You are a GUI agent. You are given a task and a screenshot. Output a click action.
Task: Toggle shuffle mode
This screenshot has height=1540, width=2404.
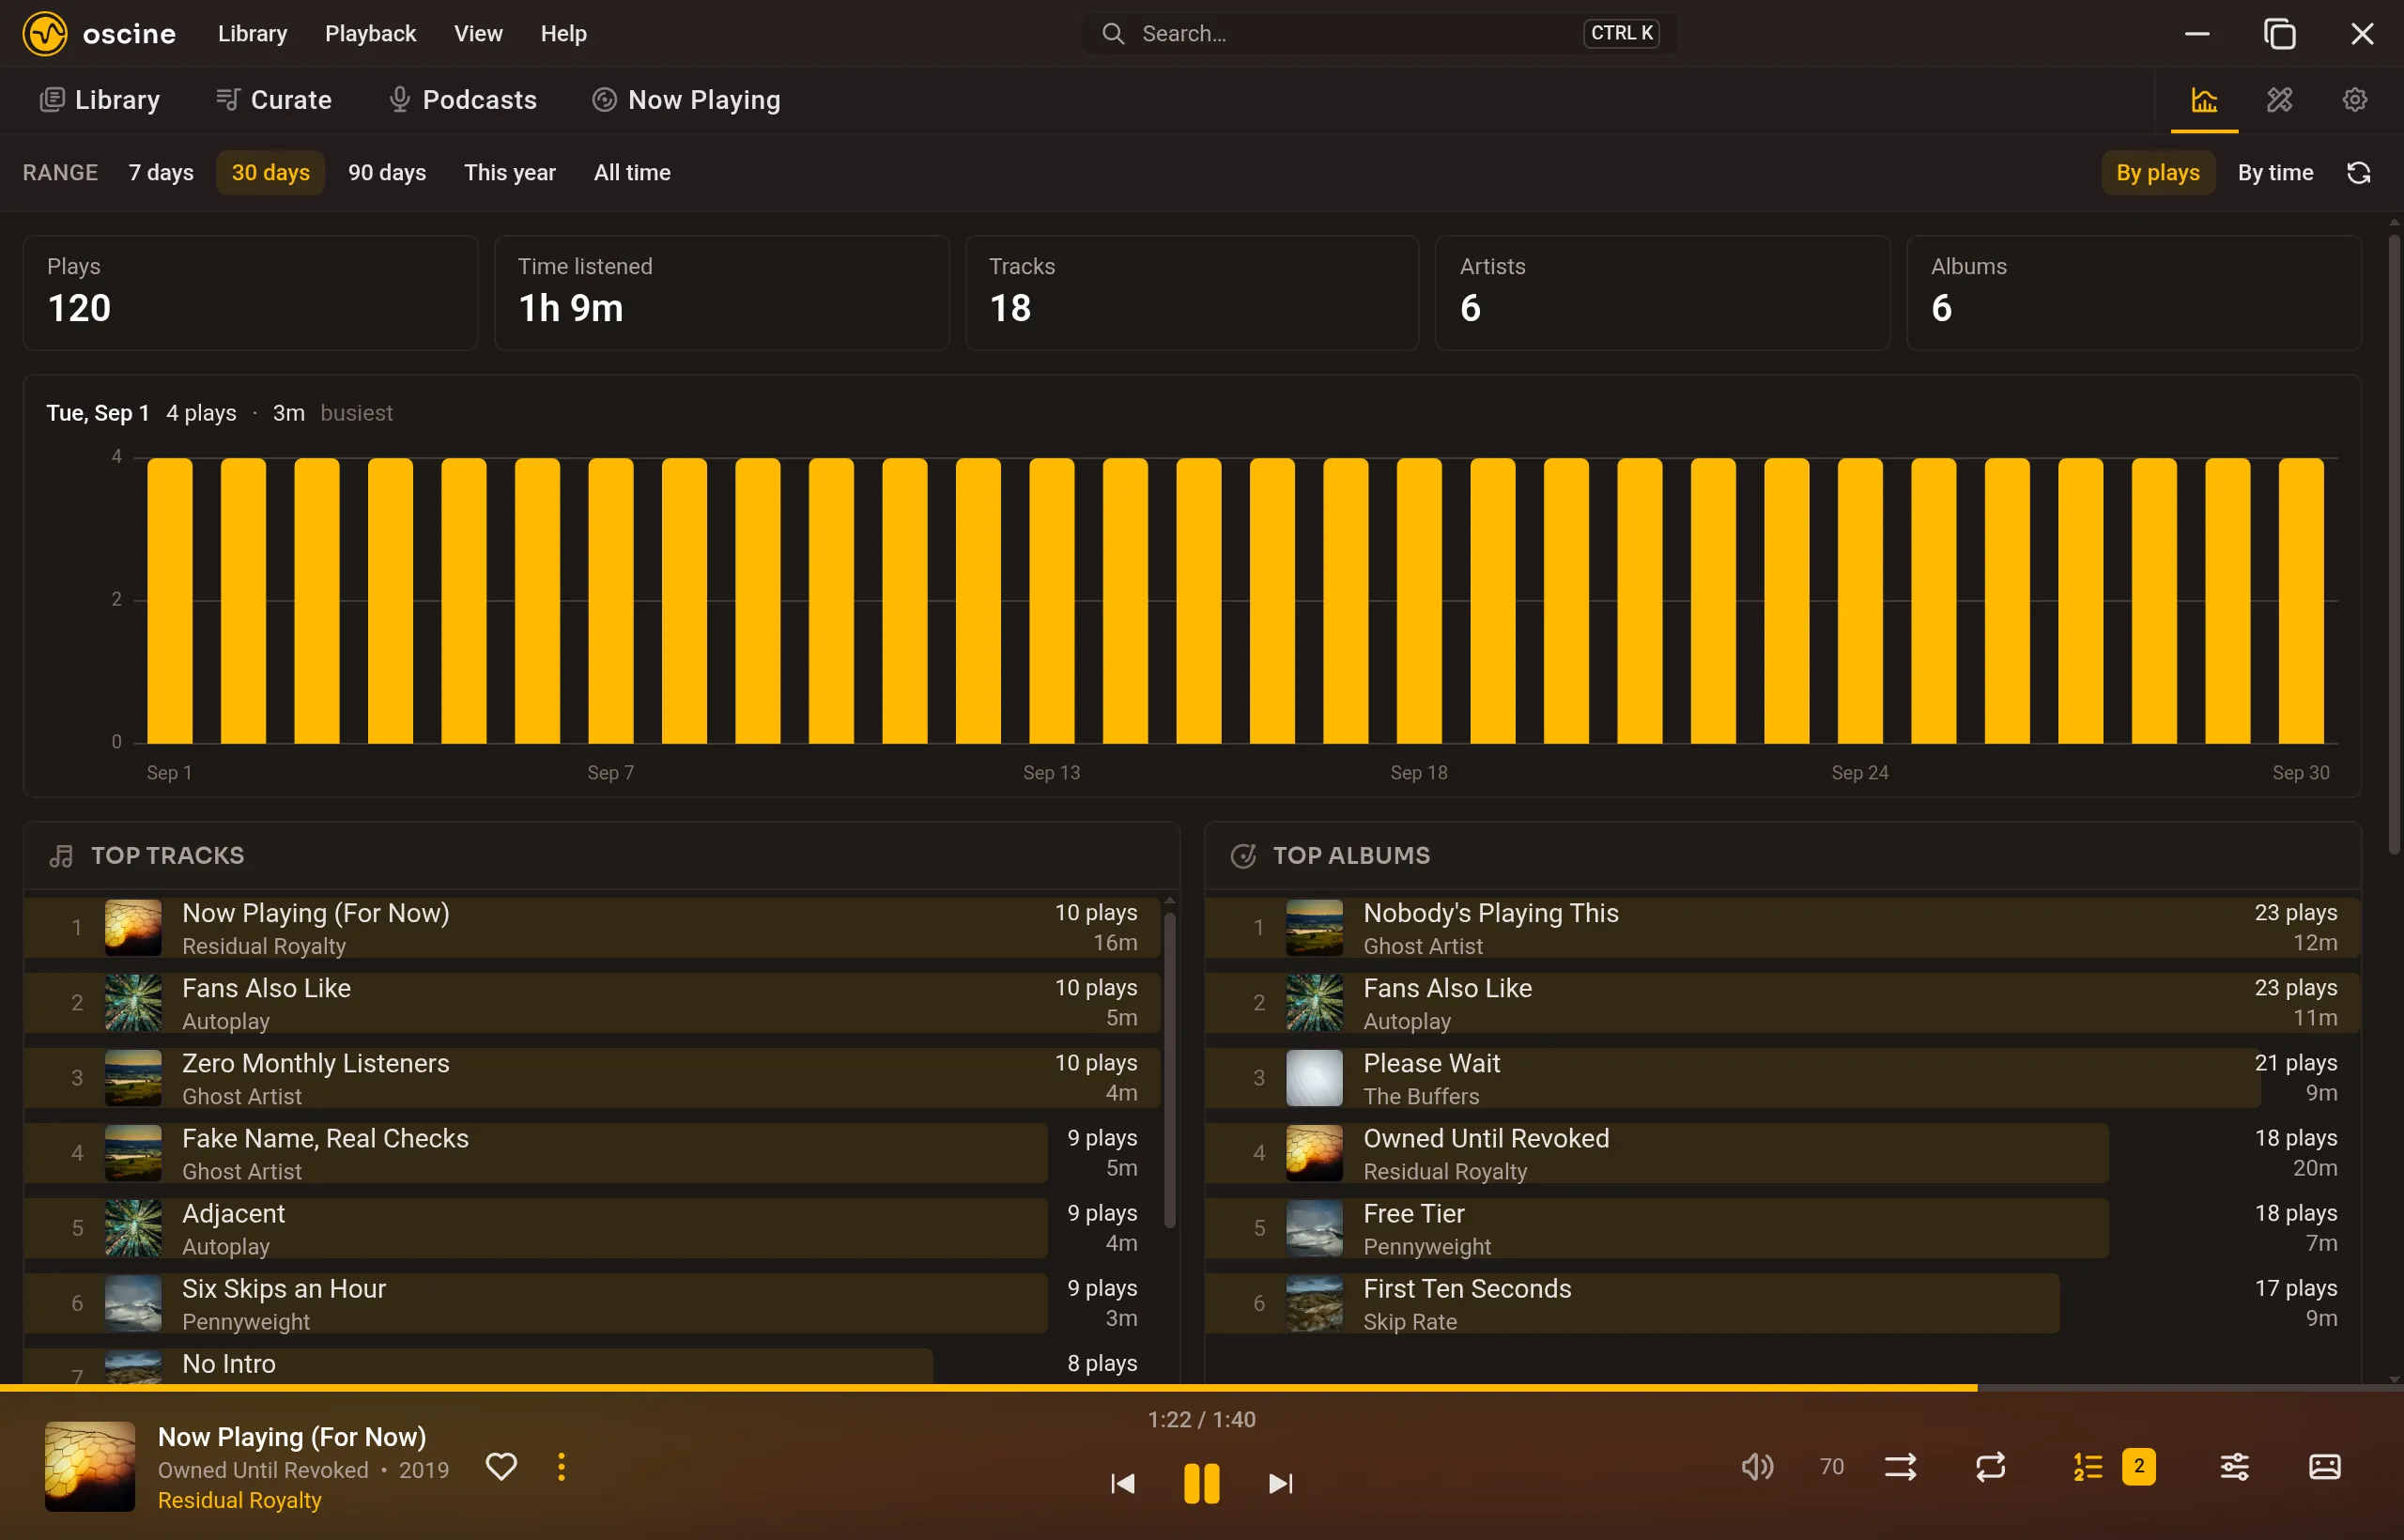[x=1900, y=1467]
